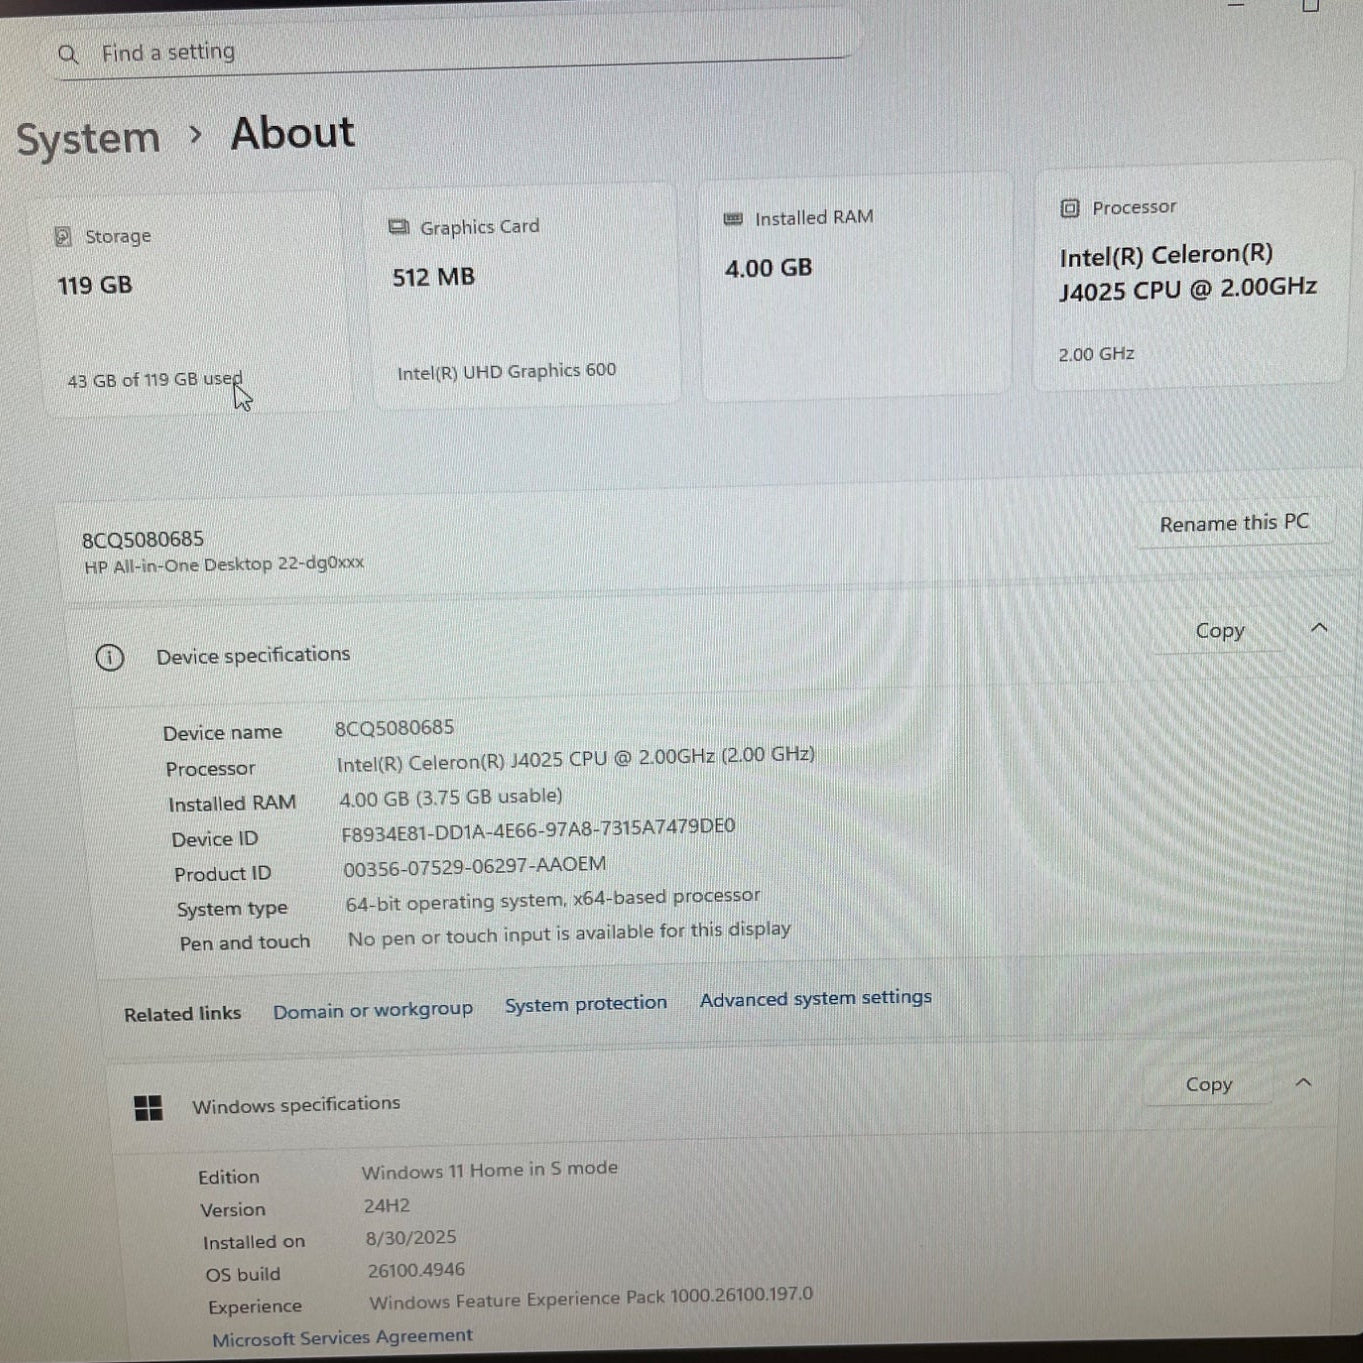The width and height of the screenshot is (1363, 1363).
Task: Click the Rename this PC button
Action: click(1234, 523)
